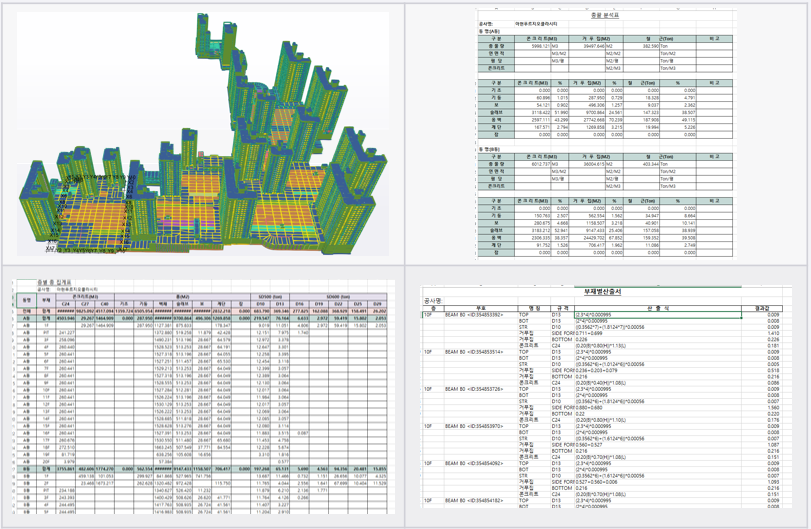Image resolution: width=811 pixels, height=529 pixels.
Task: Click the 결과값 column header
Action: pyautogui.click(x=761, y=308)
